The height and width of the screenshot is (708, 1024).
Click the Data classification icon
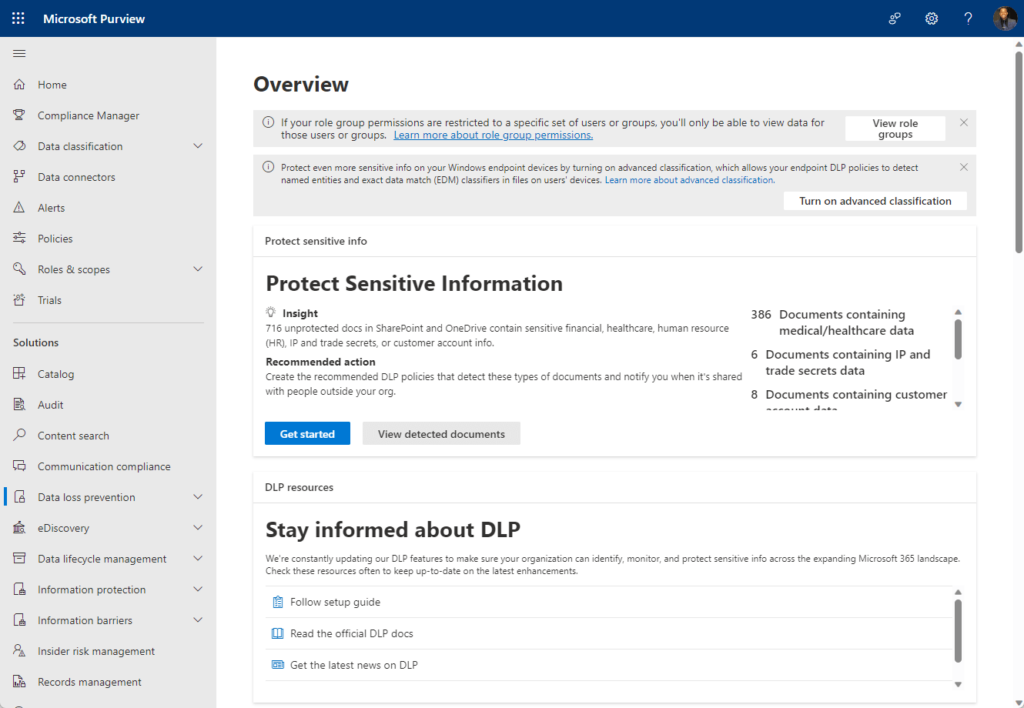20,146
